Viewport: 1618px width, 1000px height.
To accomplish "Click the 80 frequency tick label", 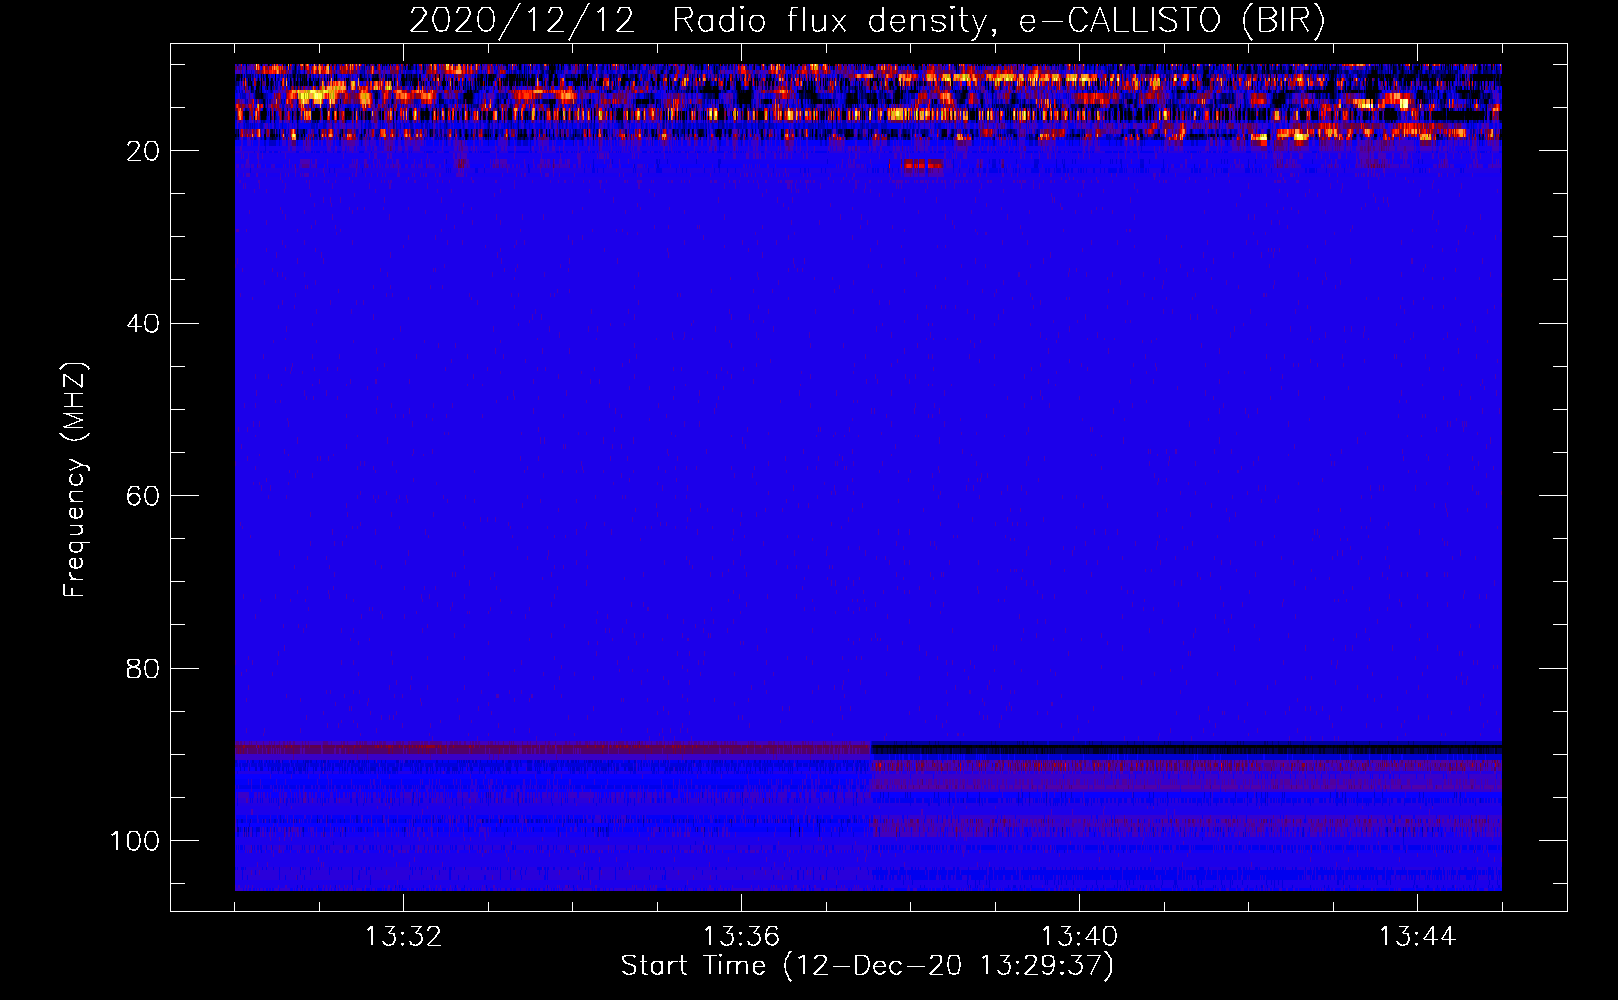I will coord(144,669).
